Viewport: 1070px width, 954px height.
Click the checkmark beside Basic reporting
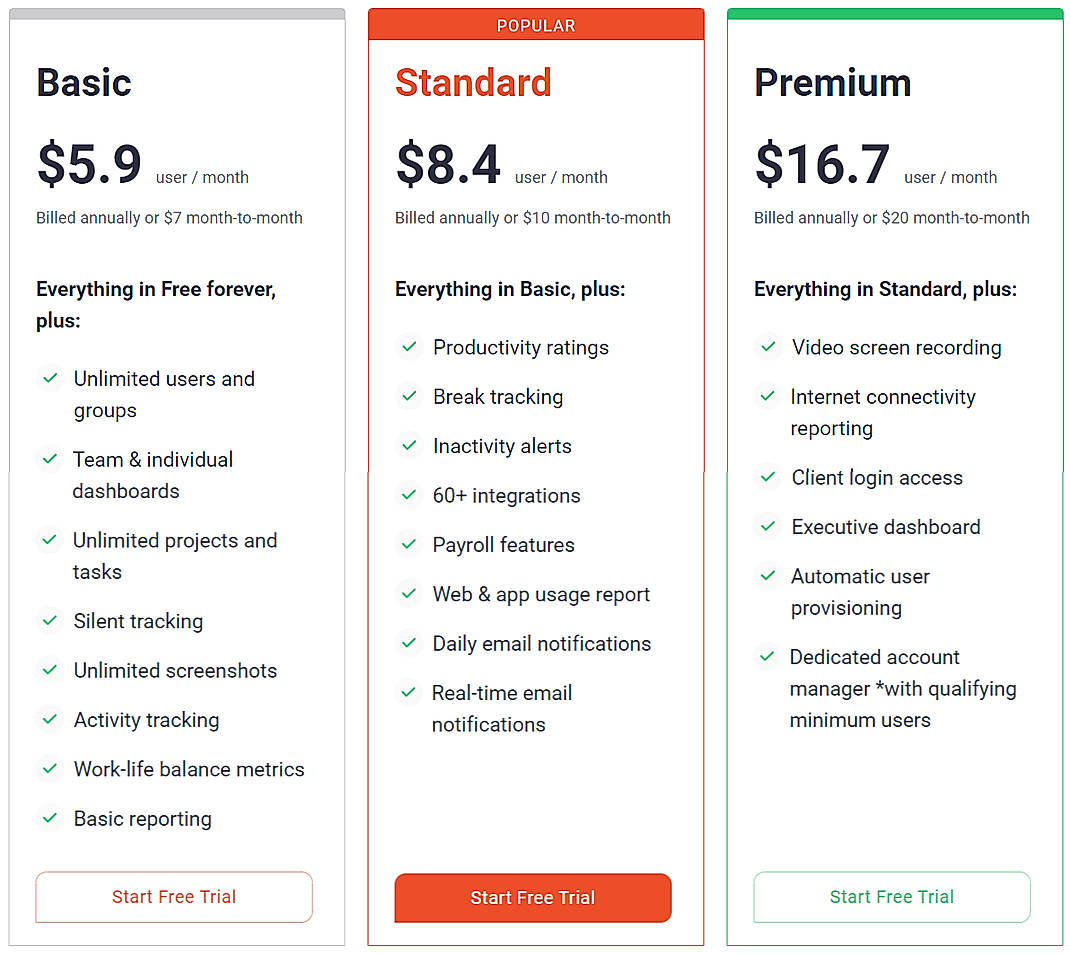coord(49,819)
